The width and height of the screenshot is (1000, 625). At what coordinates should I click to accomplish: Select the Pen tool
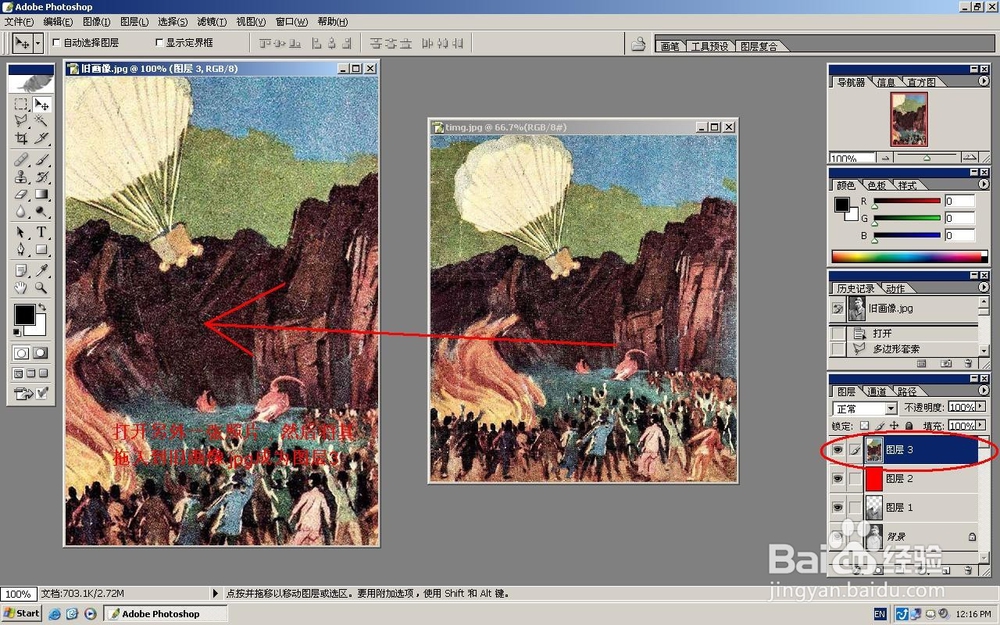tap(20, 249)
